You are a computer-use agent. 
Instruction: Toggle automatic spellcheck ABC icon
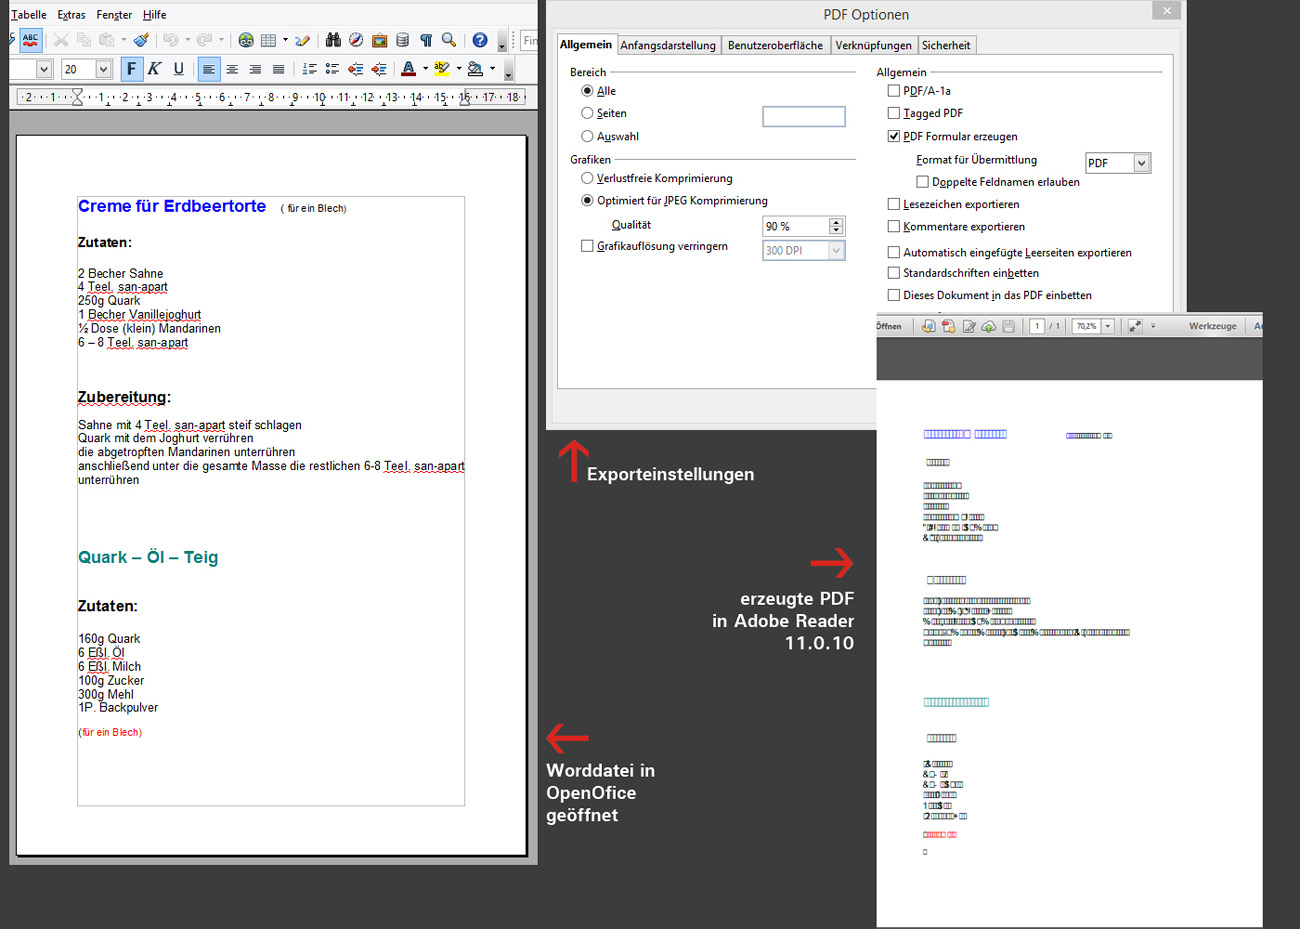pos(31,40)
